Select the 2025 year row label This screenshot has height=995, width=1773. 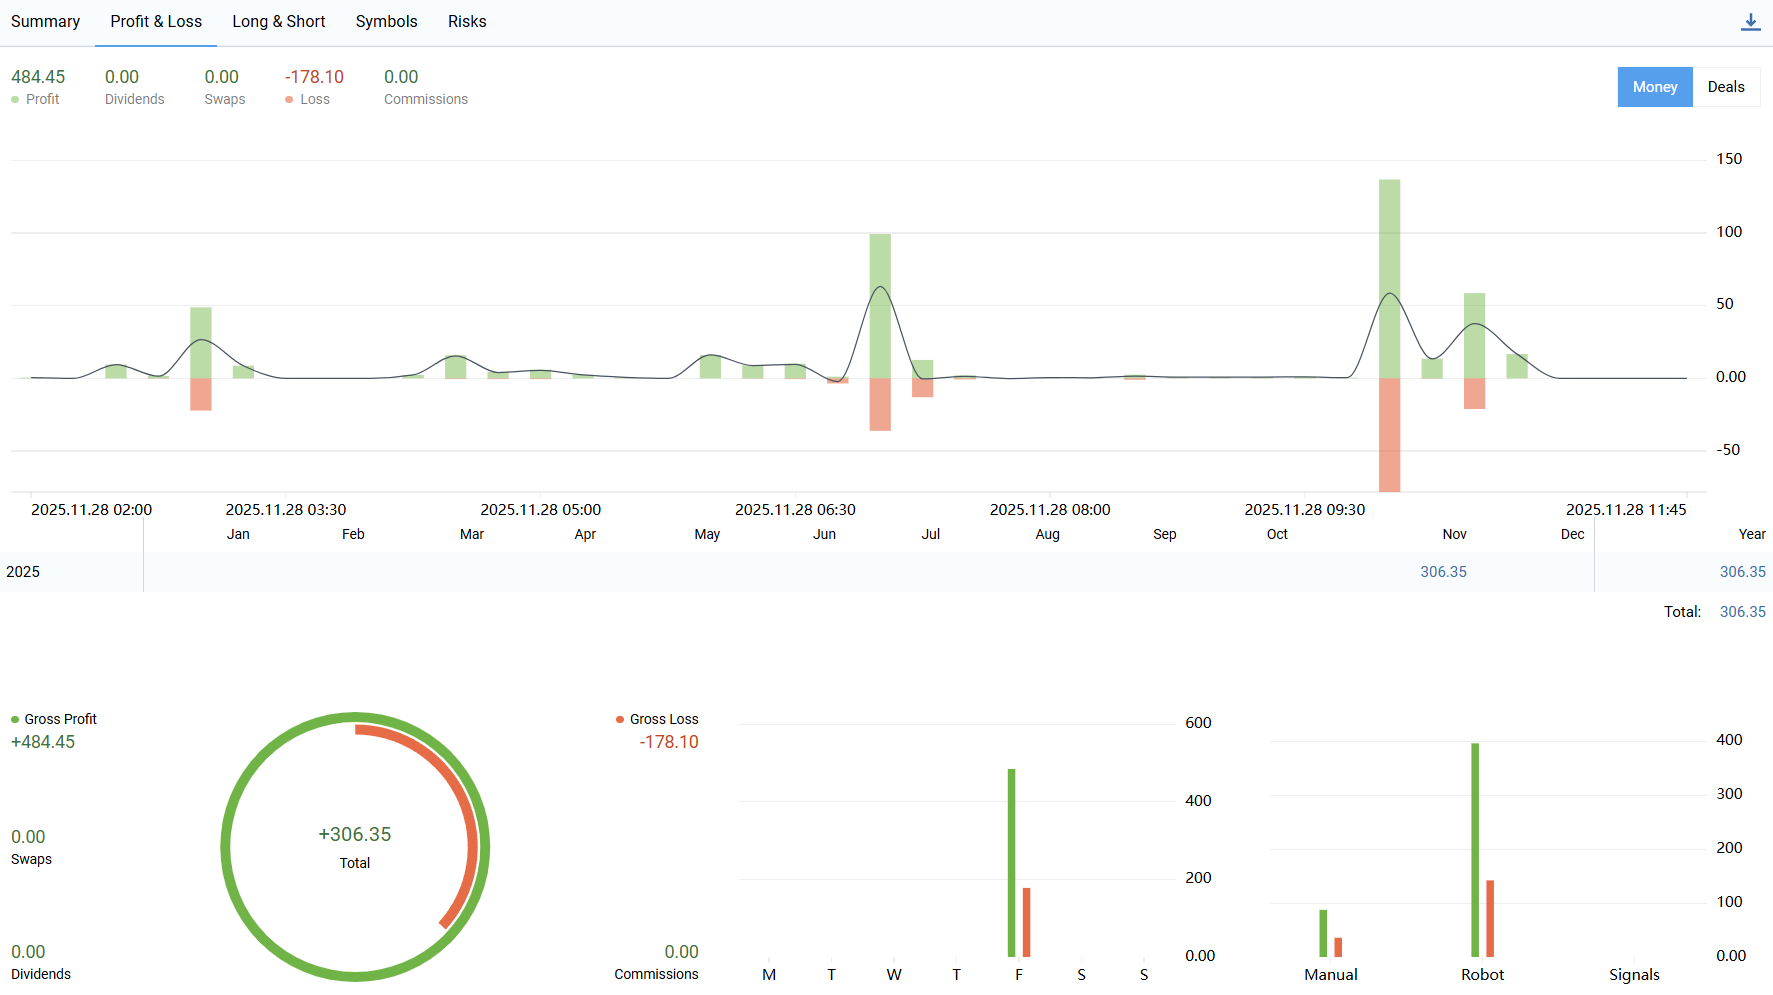(23, 572)
